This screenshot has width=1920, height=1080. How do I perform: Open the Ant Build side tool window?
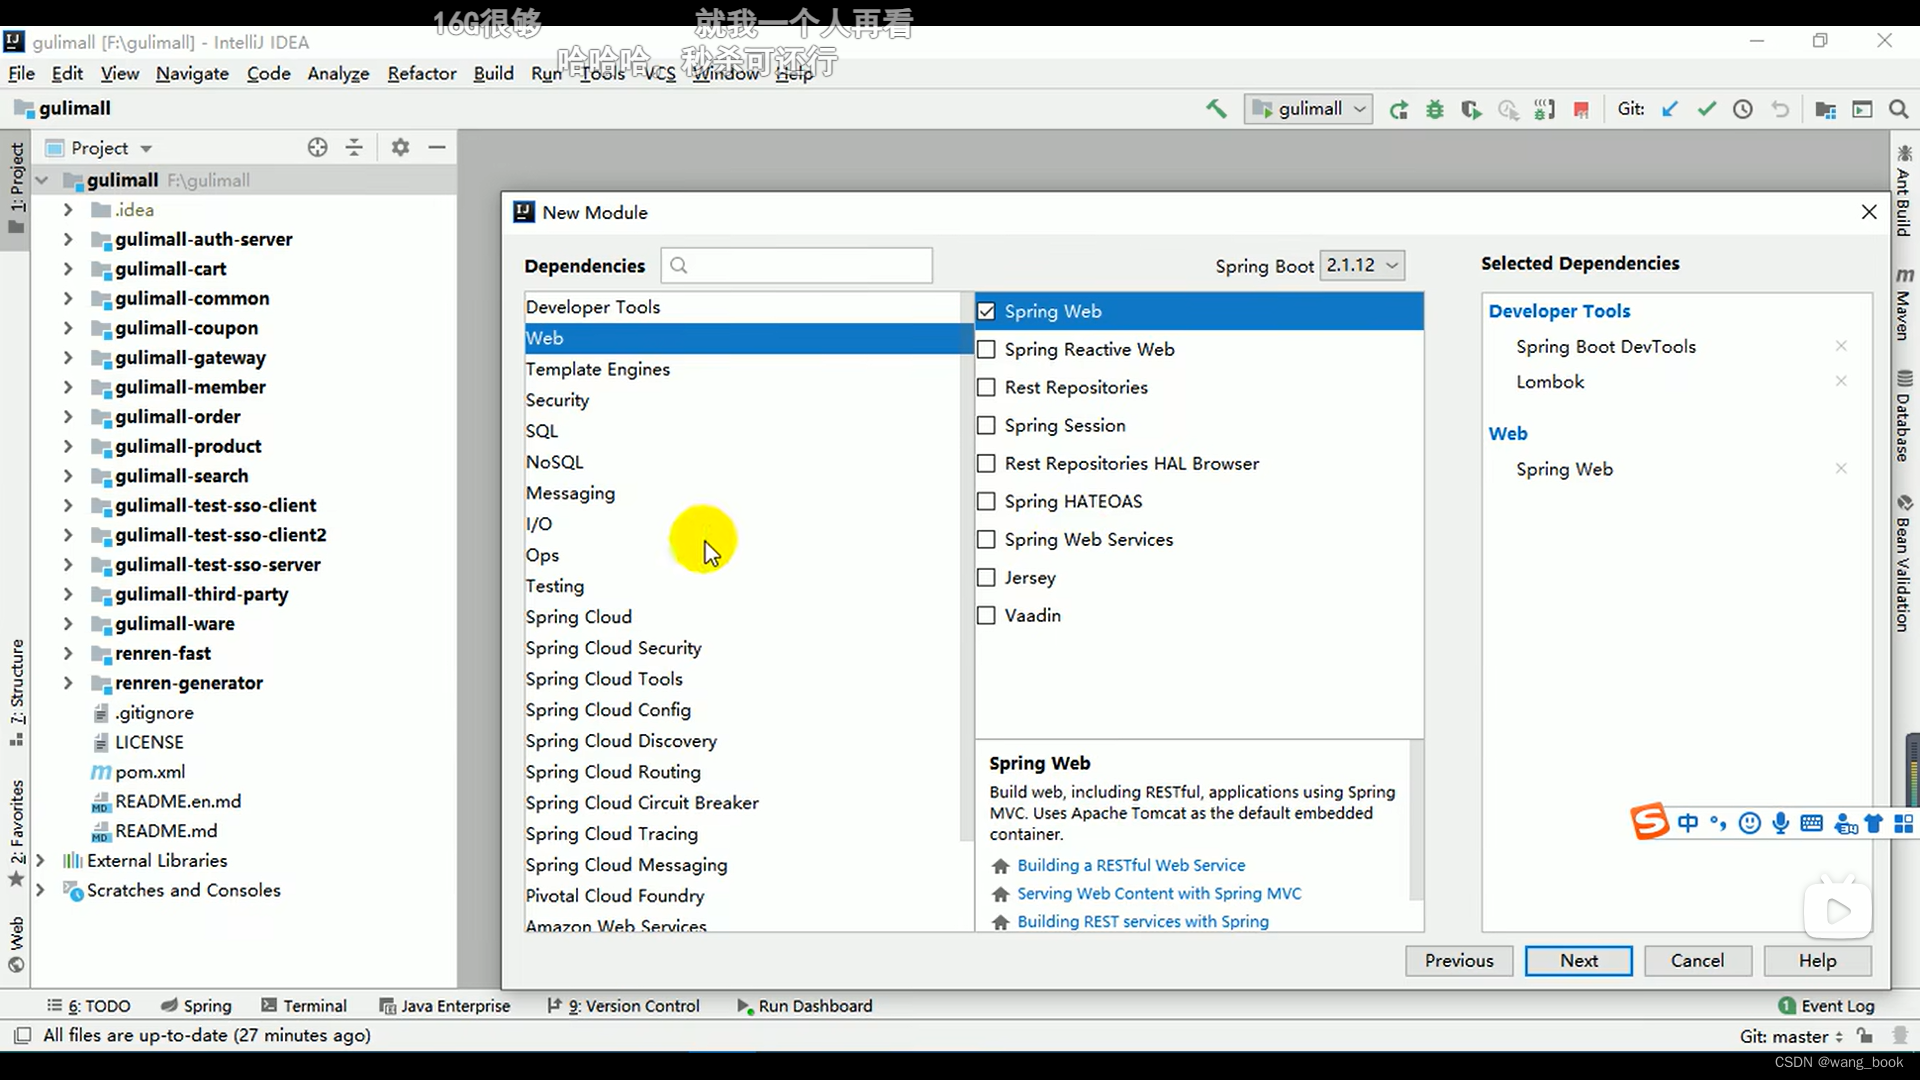tap(1904, 190)
